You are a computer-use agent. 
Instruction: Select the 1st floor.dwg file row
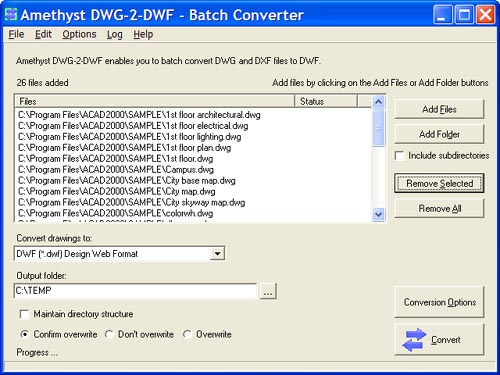(x=116, y=159)
